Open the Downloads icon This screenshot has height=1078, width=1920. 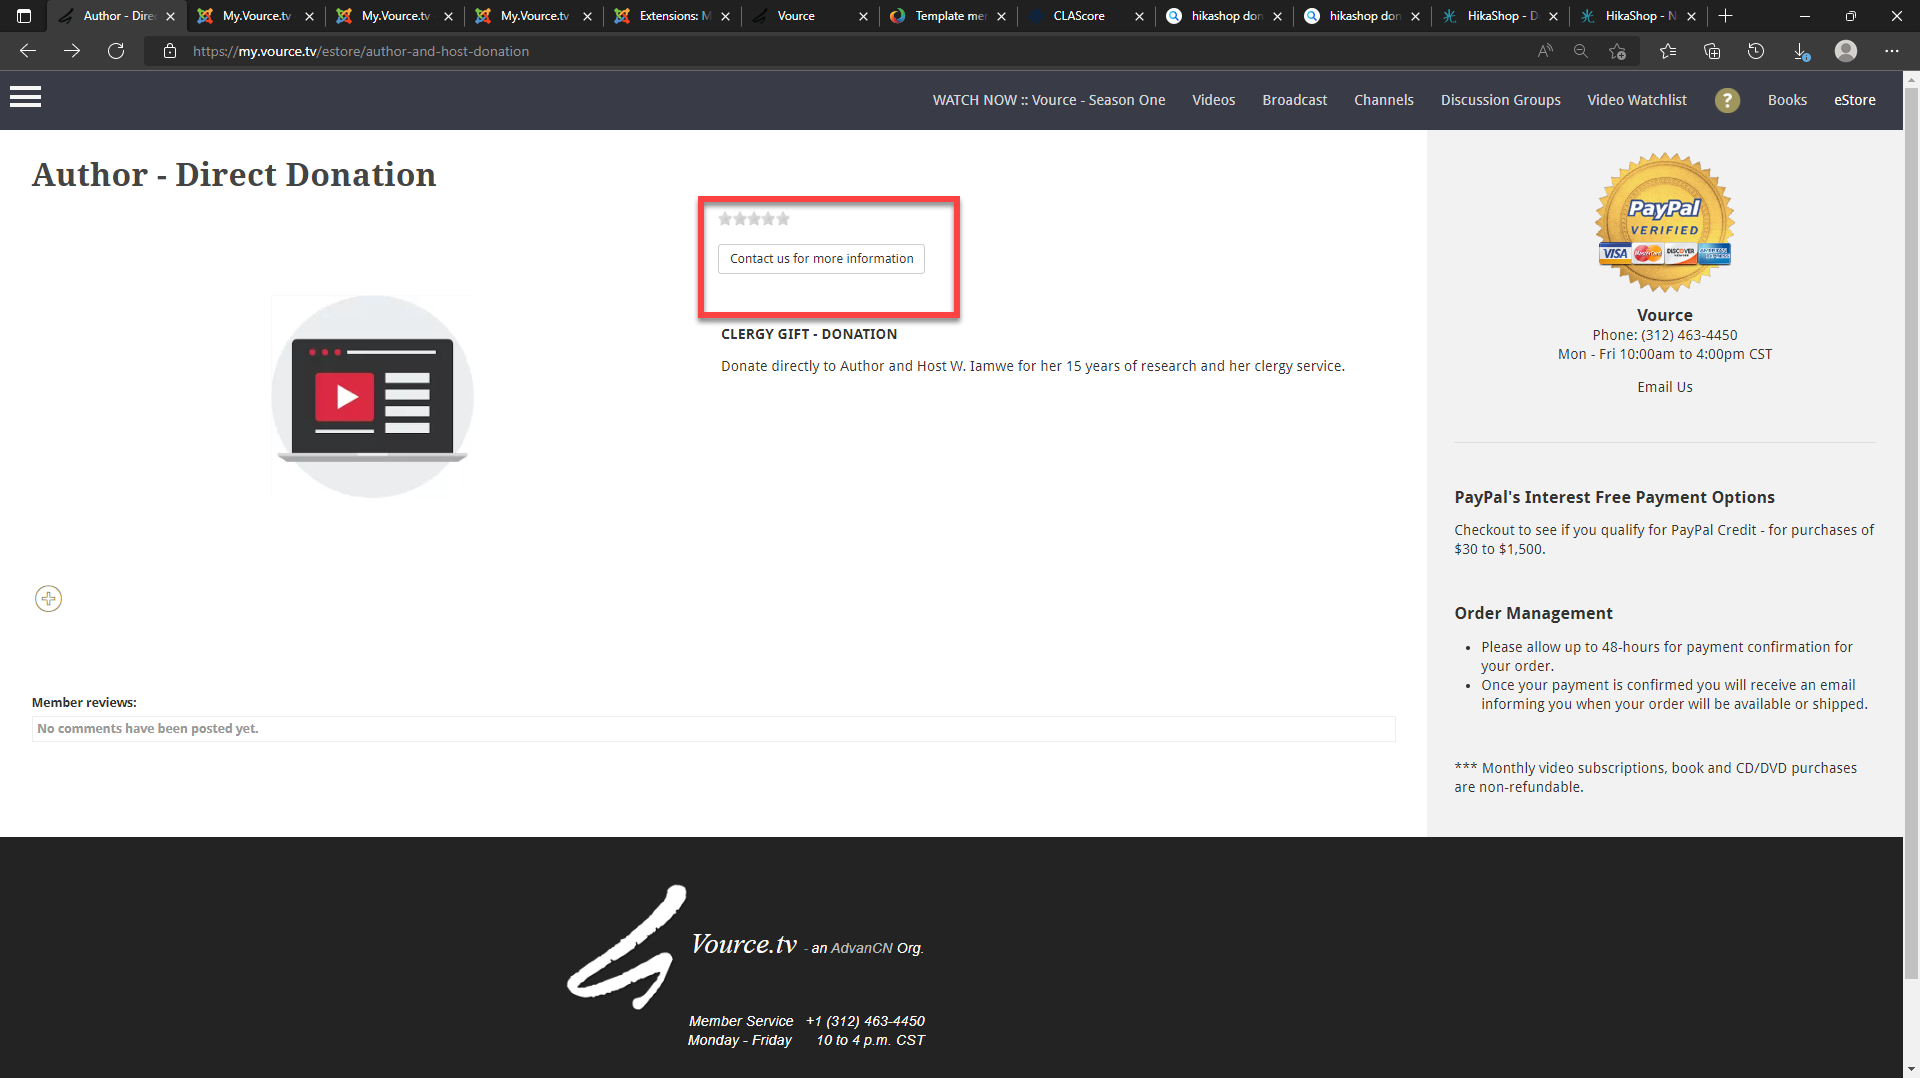1801,51
